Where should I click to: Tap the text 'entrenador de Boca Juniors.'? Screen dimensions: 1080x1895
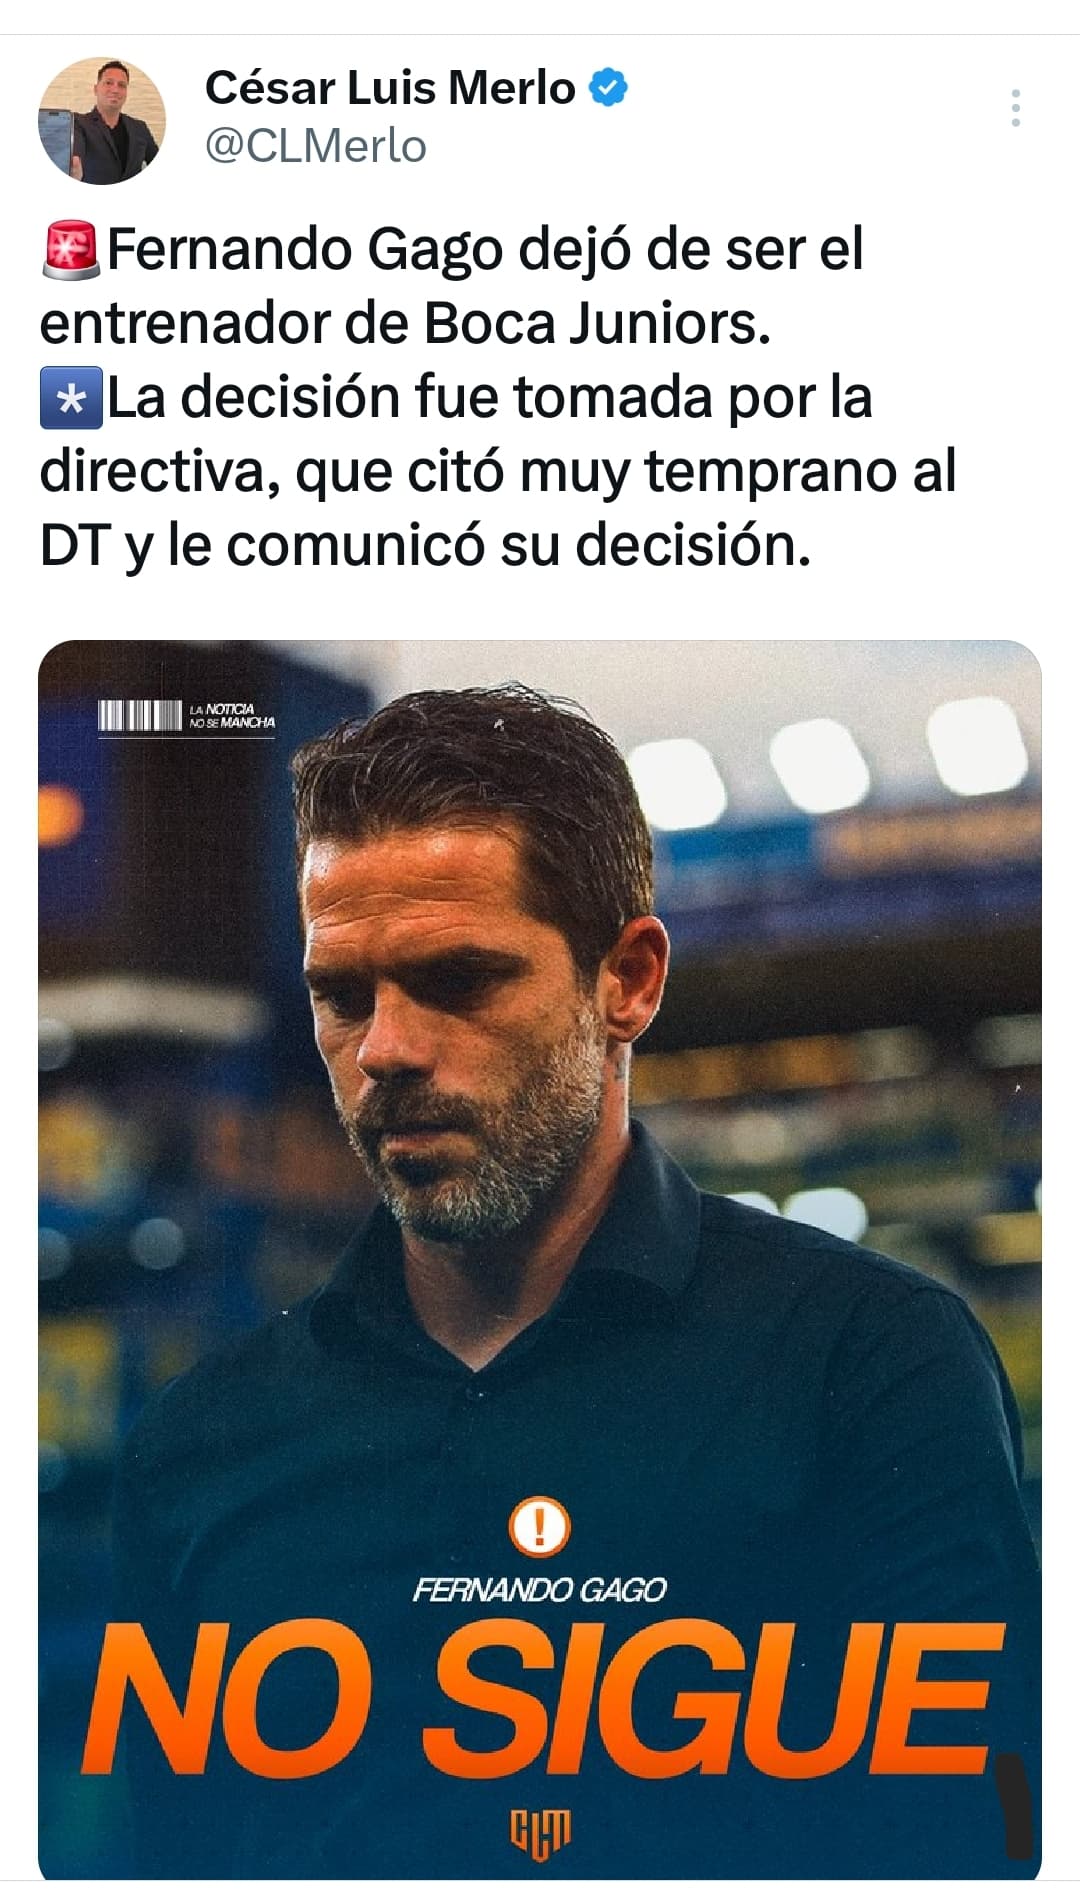405,324
